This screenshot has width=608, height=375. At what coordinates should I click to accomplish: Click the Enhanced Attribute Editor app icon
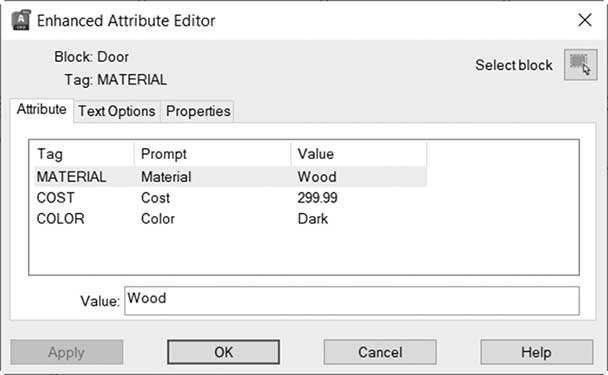click(21, 20)
